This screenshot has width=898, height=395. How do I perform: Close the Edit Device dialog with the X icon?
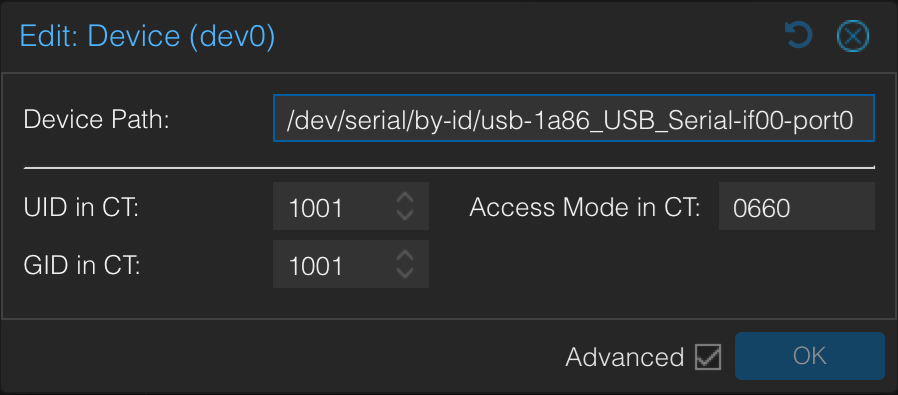coord(853,36)
